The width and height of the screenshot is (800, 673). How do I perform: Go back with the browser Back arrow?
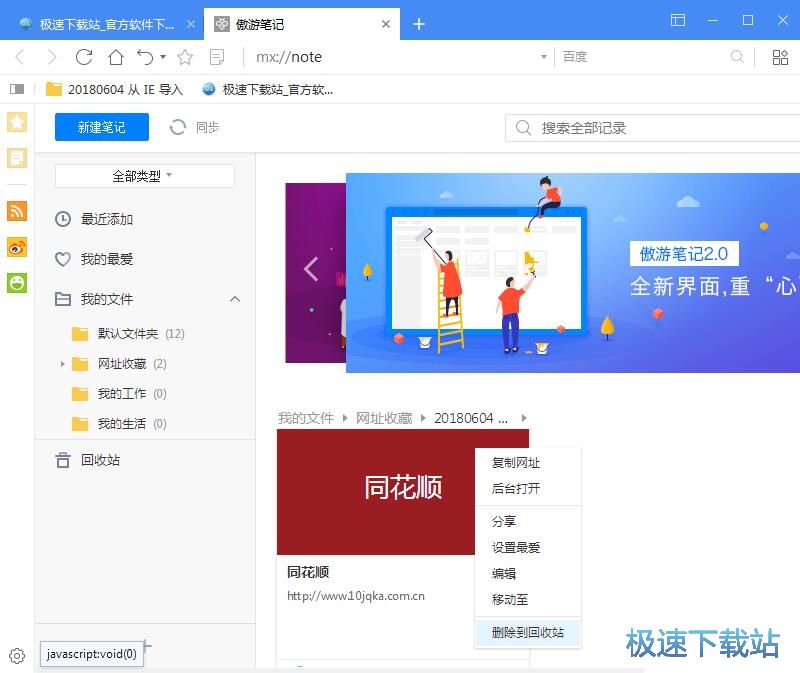tap(20, 57)
